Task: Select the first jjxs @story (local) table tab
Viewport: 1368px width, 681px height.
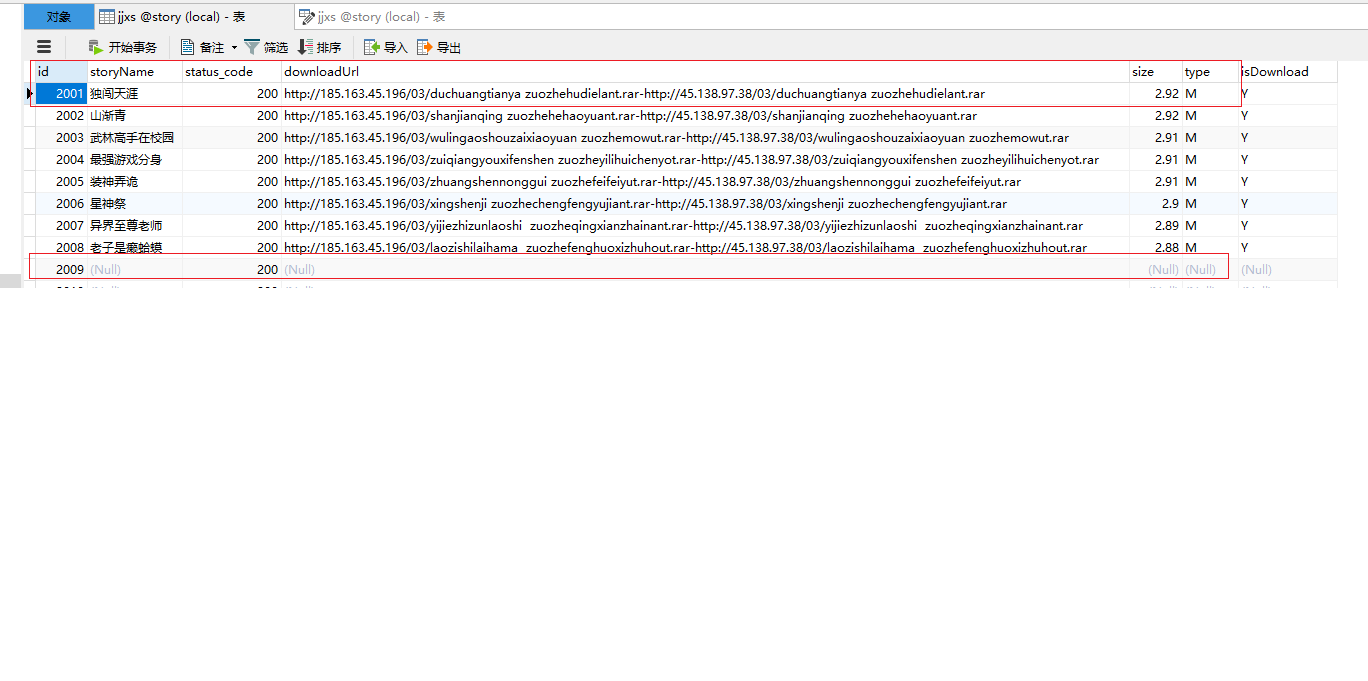Action: (x=194, y=17)
